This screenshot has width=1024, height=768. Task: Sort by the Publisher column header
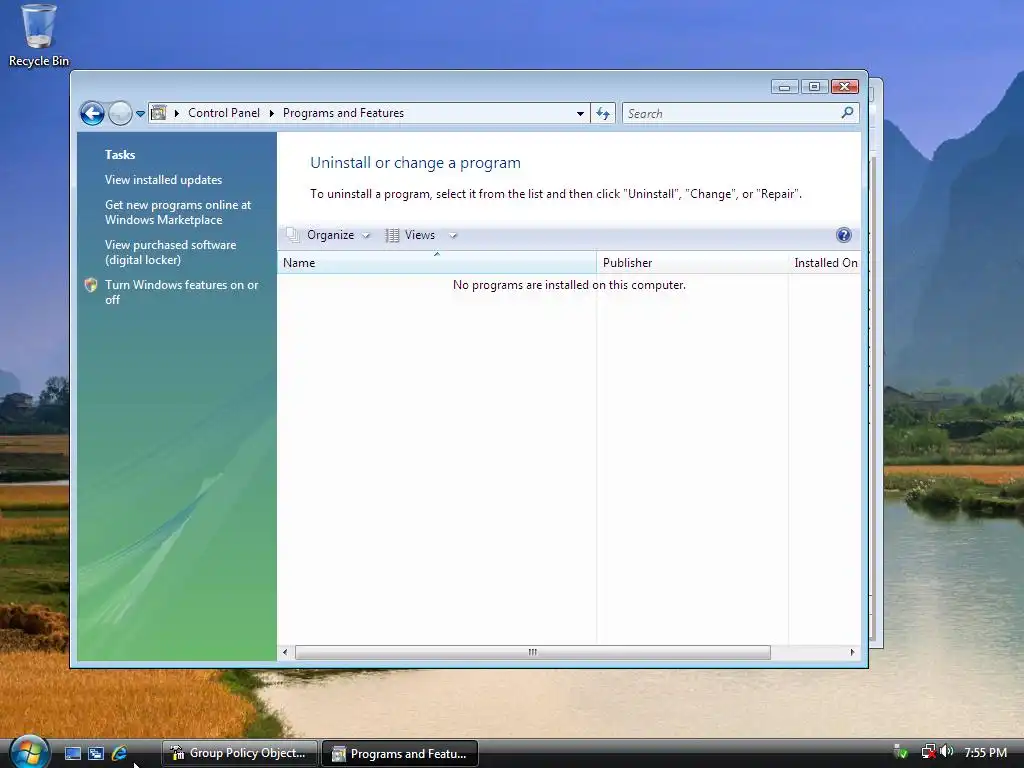[x=692, y=263]
